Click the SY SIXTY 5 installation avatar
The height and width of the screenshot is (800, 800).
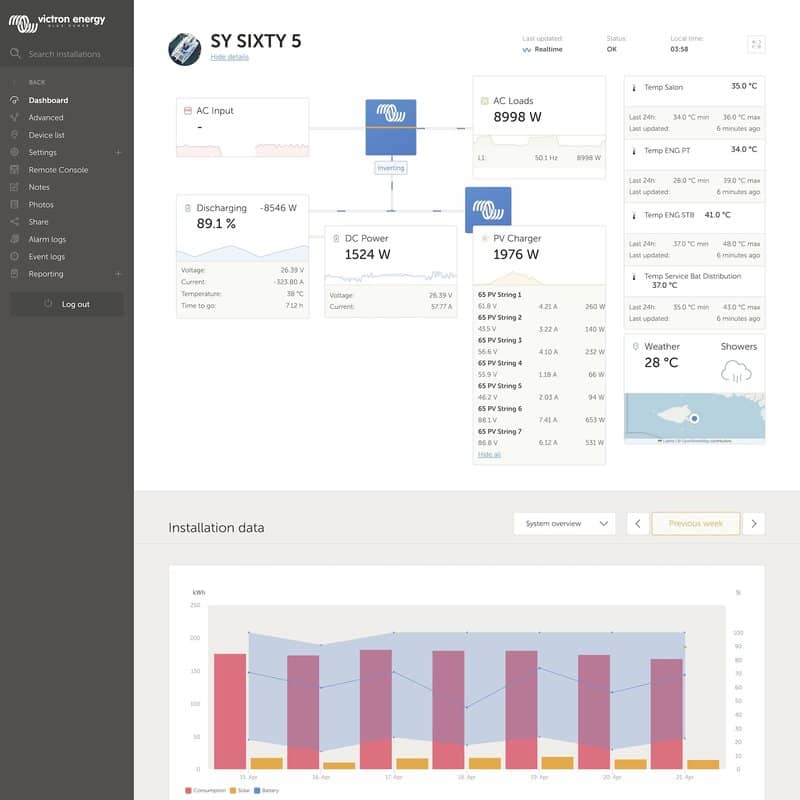185,49
